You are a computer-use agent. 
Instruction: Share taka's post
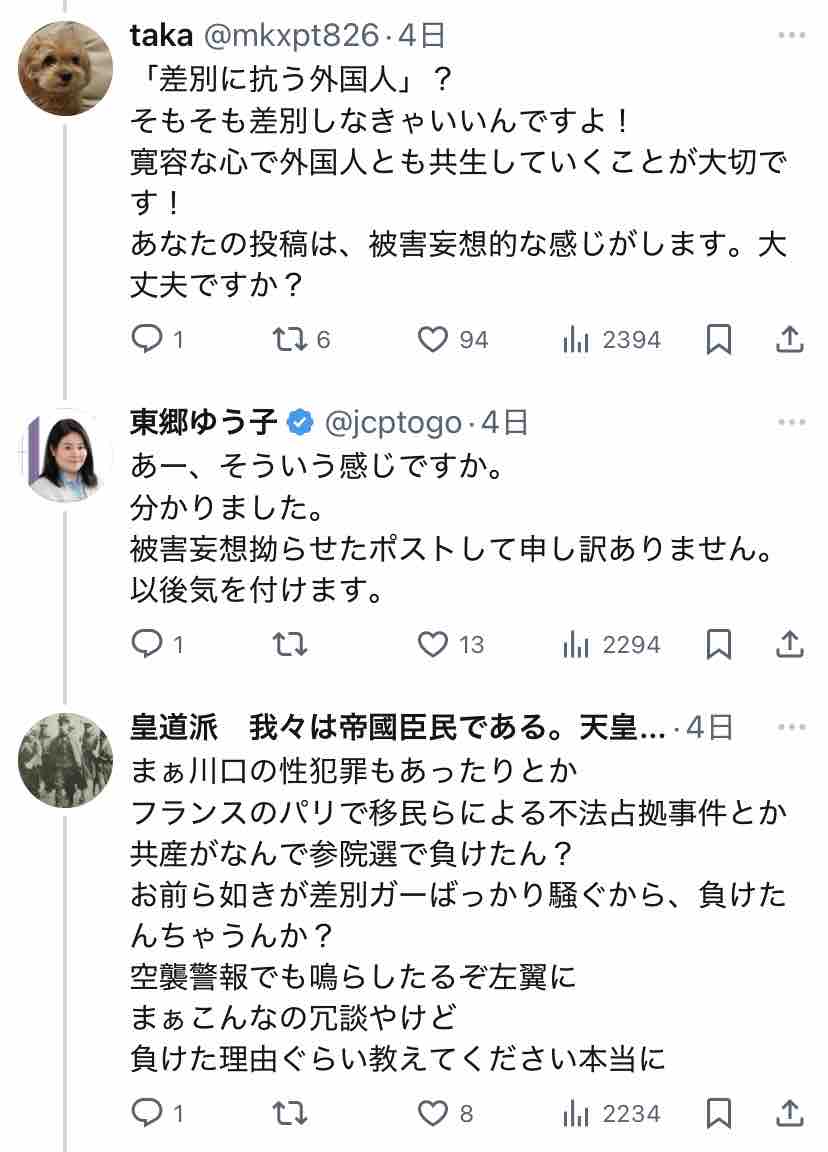point(790,340)
